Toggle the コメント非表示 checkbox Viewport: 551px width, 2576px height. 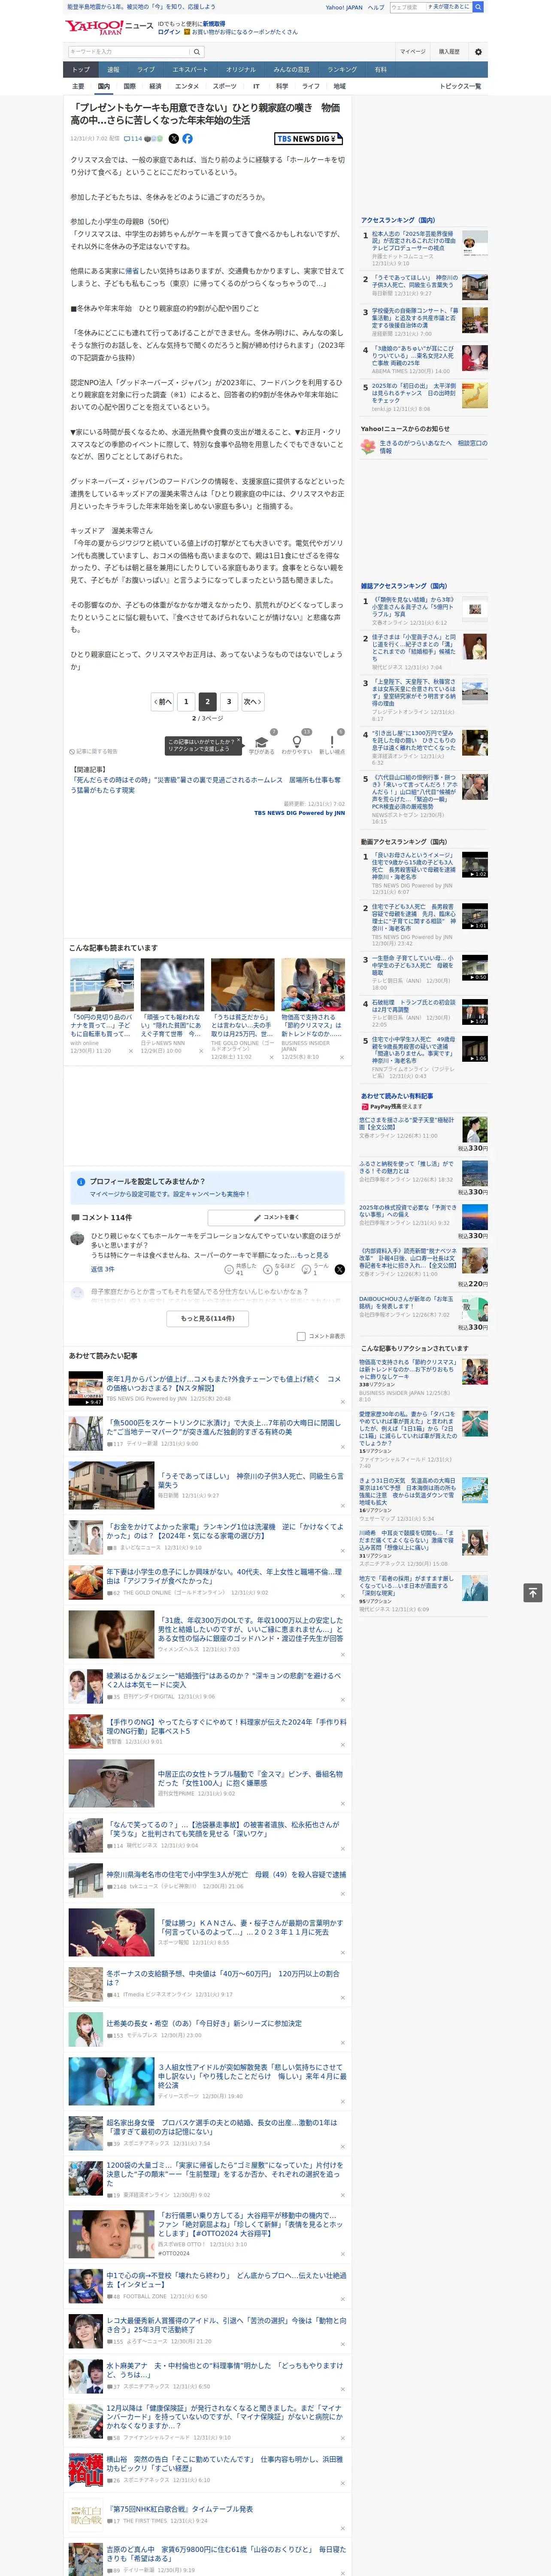tap(301, 1336)
